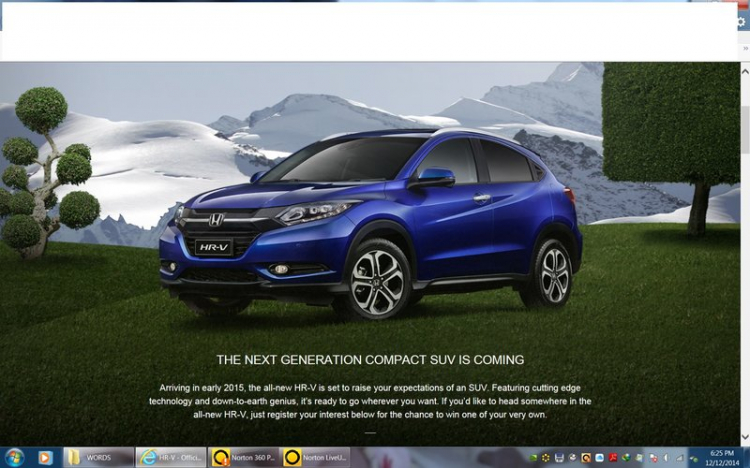Click the scrollbar up arrow
The width and height of the screenshot is (750, 468).
click(745, 71)
